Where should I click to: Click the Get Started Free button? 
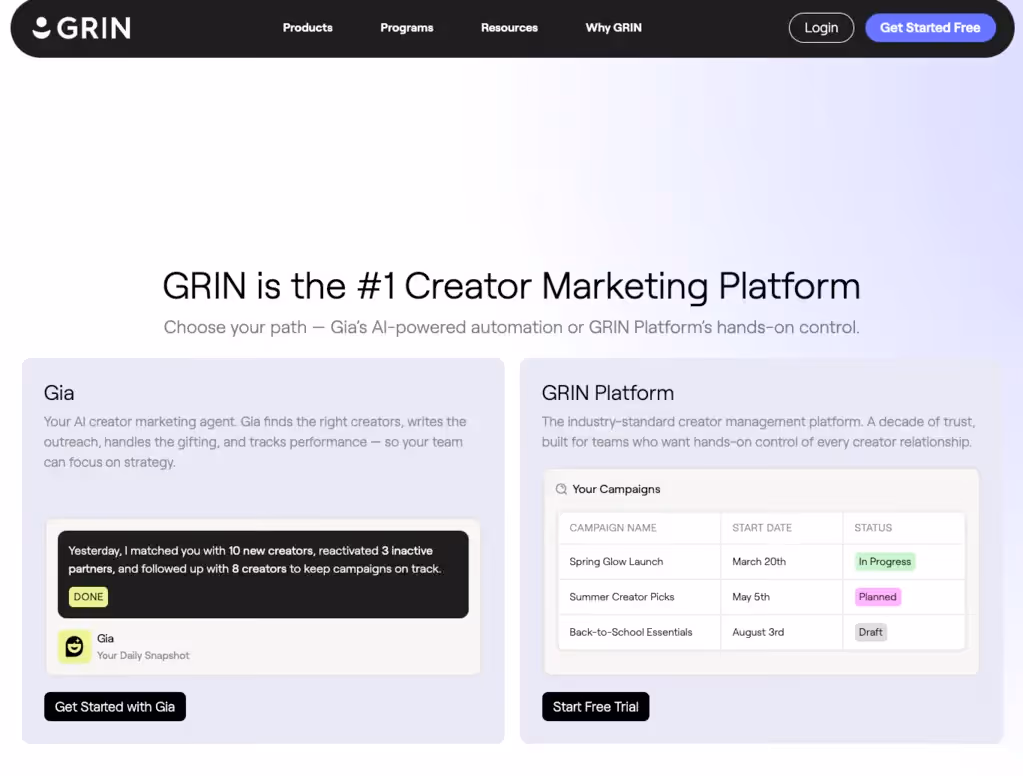click(x=930, y=28)
